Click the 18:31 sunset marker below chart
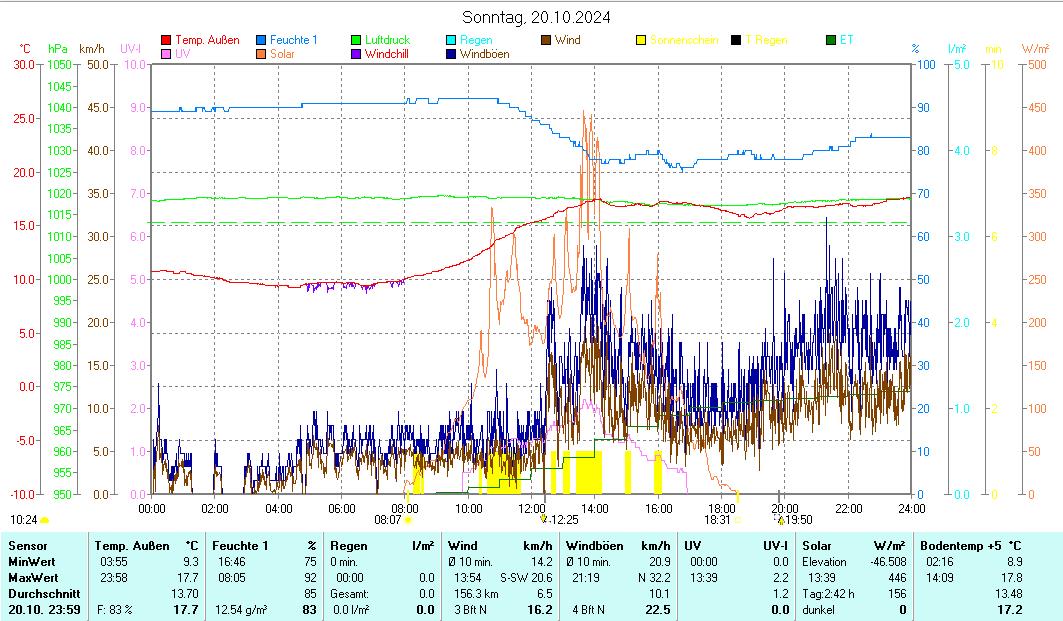This screenshot has height=621, width=1063. (x=717, y=520)
